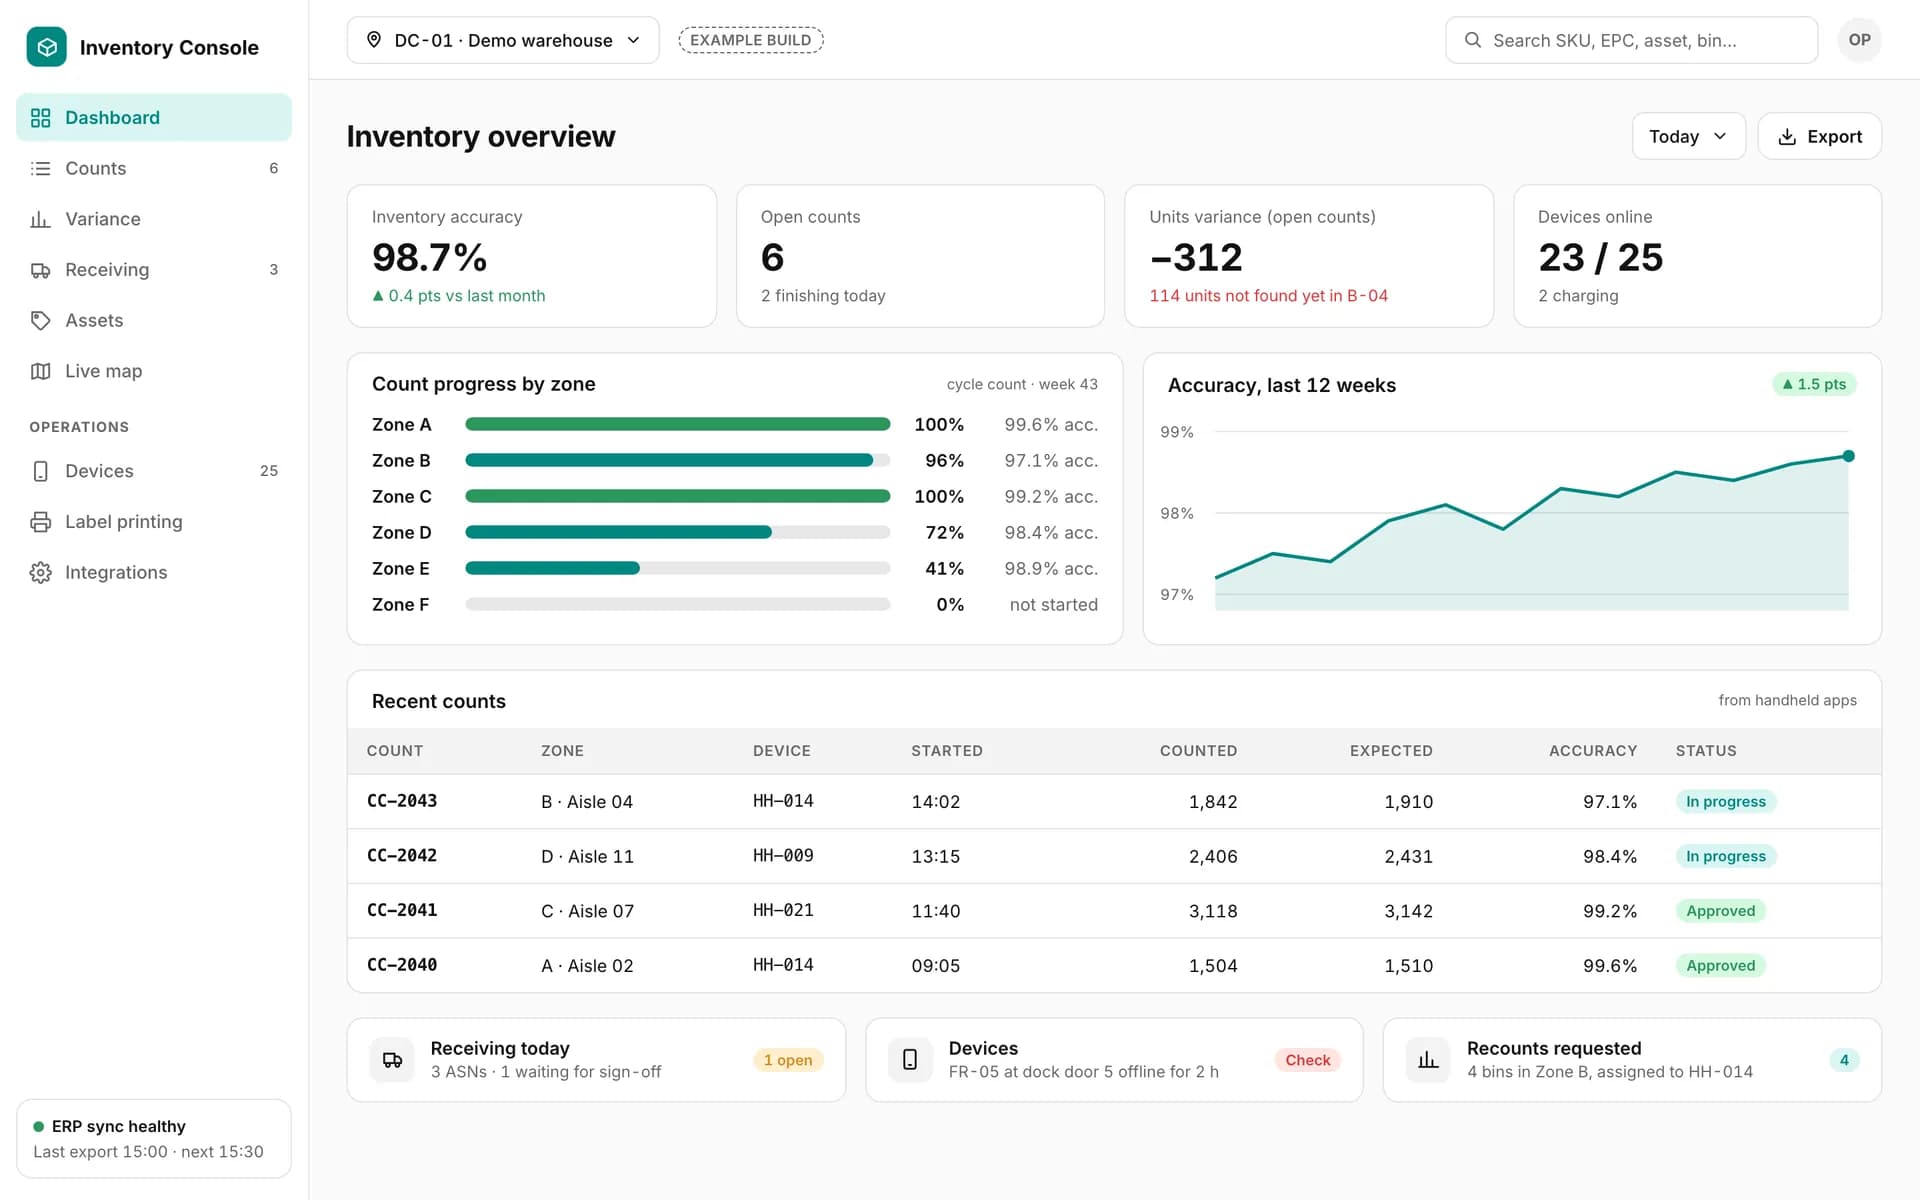Click the phone icon in Devices bottom card
Image resolution: width=1920 pixels, height=1200 pixels.
(x=910, y=1060)
